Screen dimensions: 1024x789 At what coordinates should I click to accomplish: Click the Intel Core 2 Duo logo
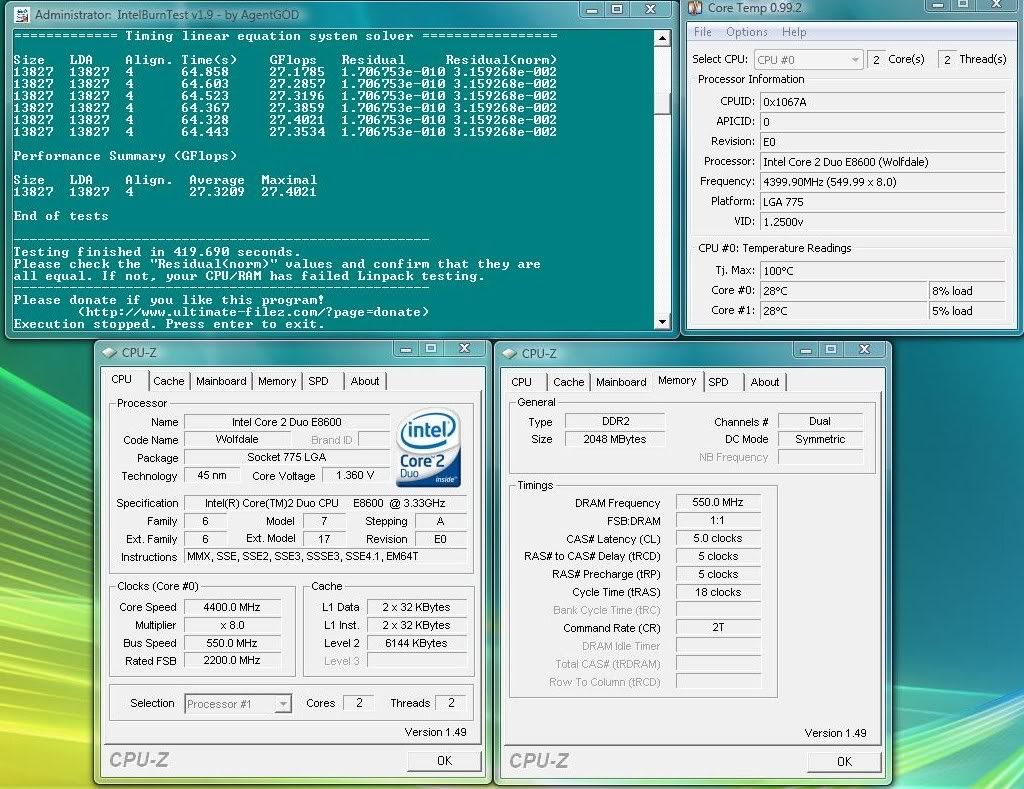[428, 448]
